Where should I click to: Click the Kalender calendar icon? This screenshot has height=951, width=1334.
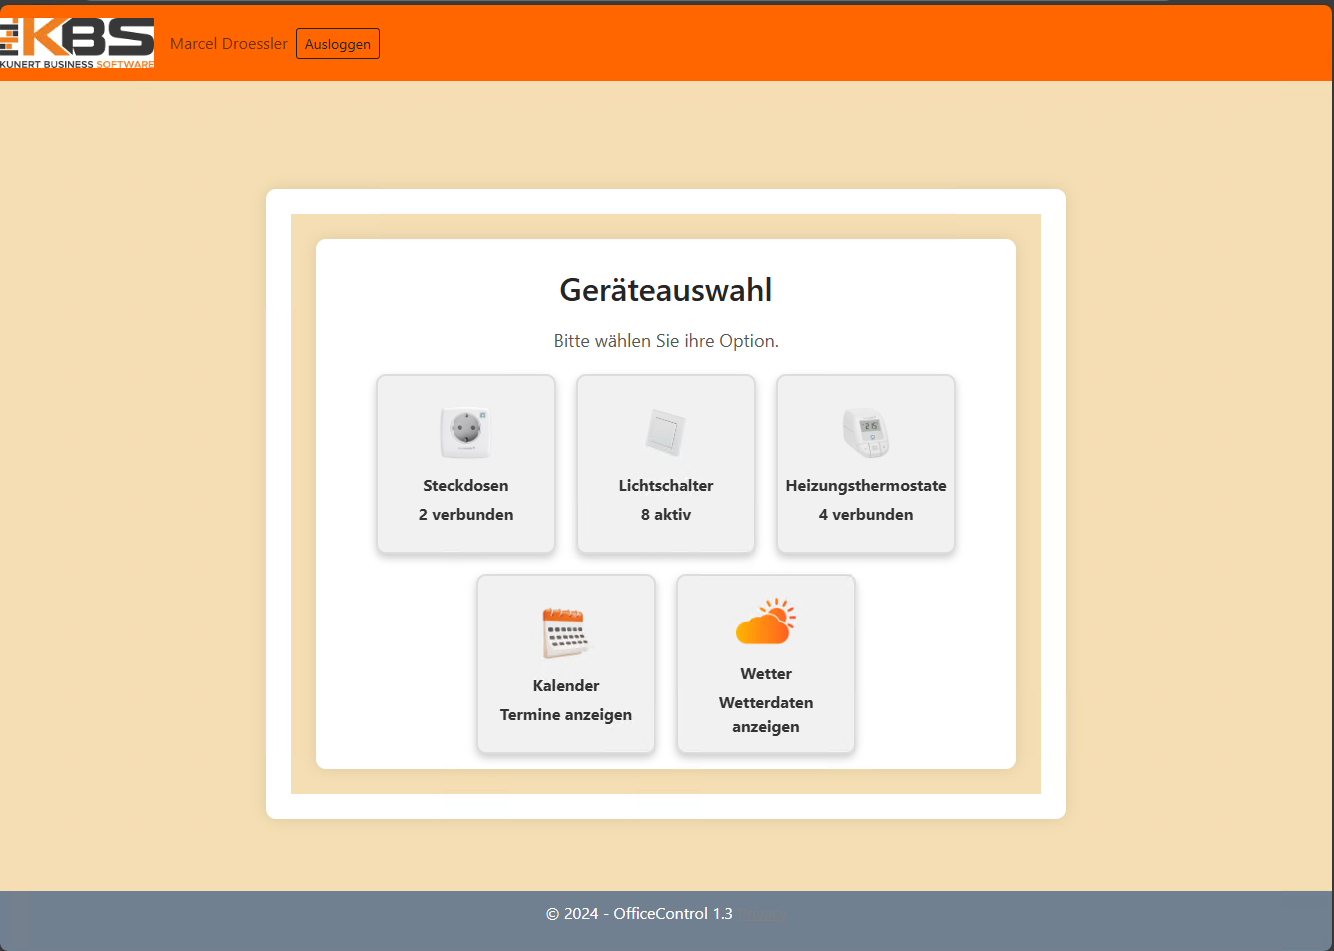click(x=566, y=632)
